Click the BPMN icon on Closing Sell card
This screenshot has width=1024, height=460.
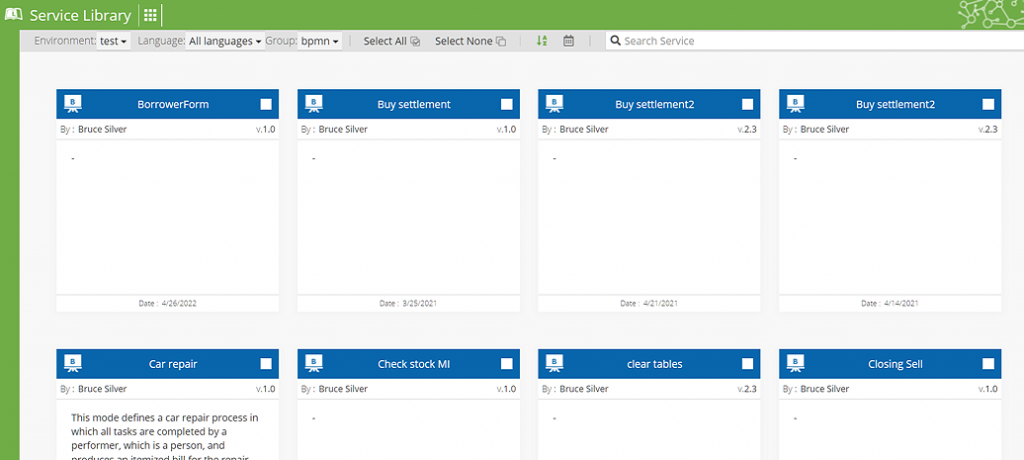point(796,364)
